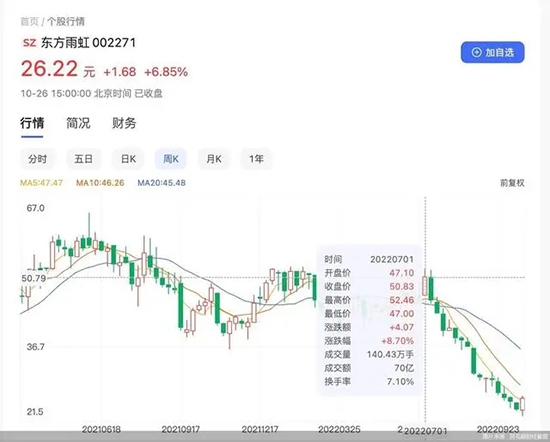Open the 前复权 price adjustment option
The image size is (550, 442).
(x=512, y=183)
